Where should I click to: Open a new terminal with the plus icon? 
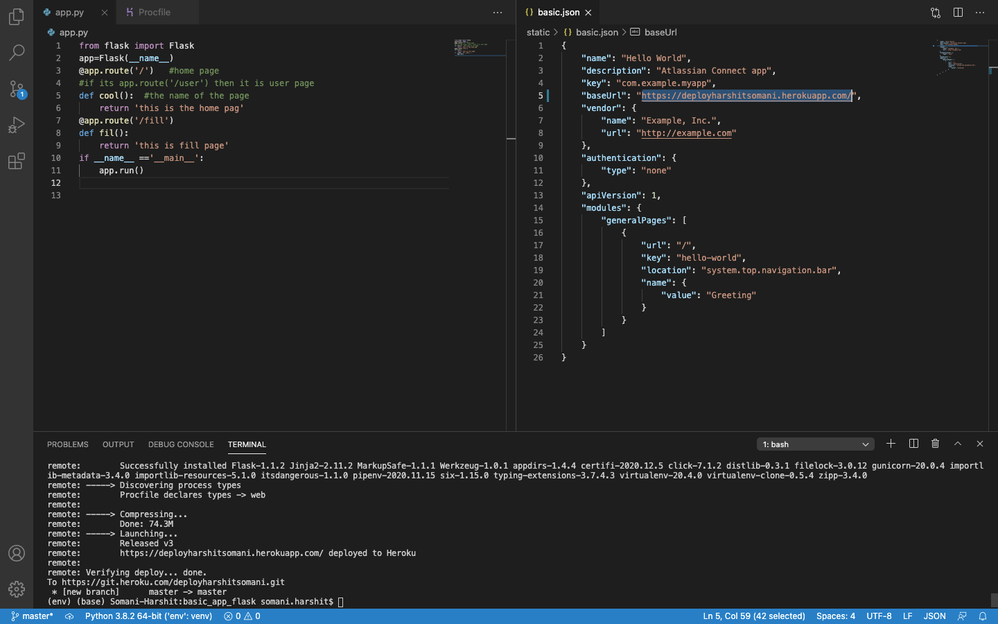(891, 443)
